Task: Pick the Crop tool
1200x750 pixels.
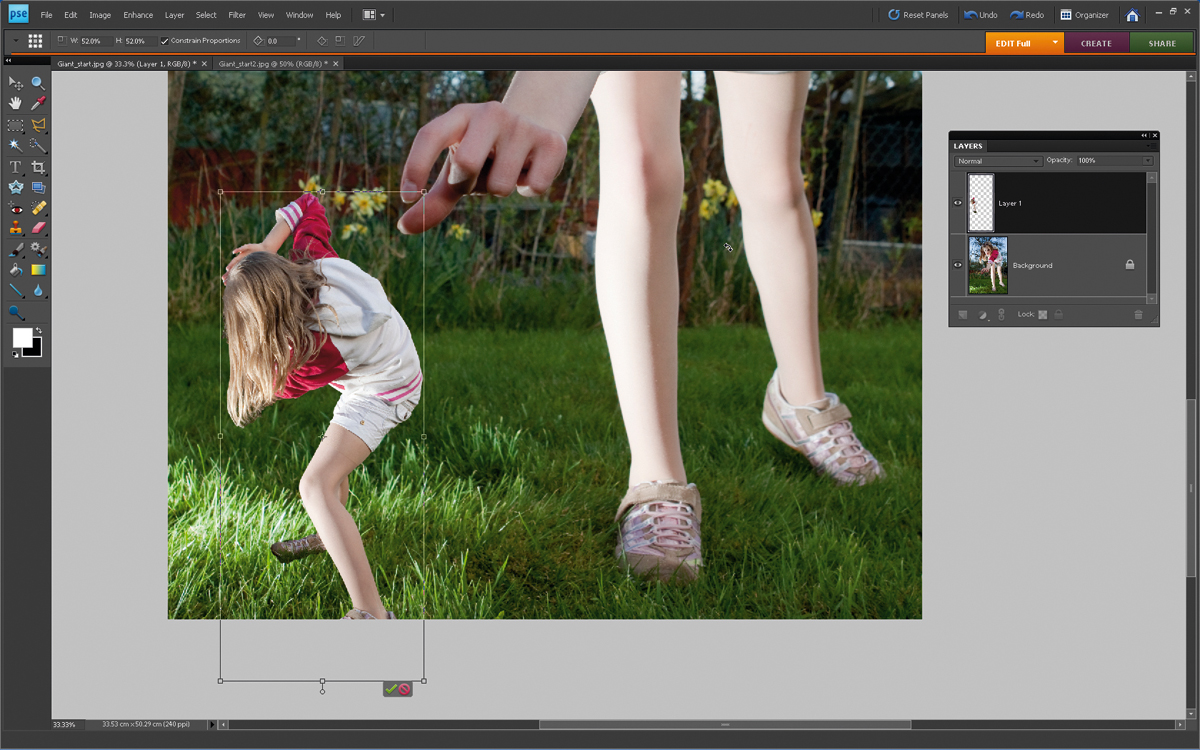Action: click(x=38, y=167)
